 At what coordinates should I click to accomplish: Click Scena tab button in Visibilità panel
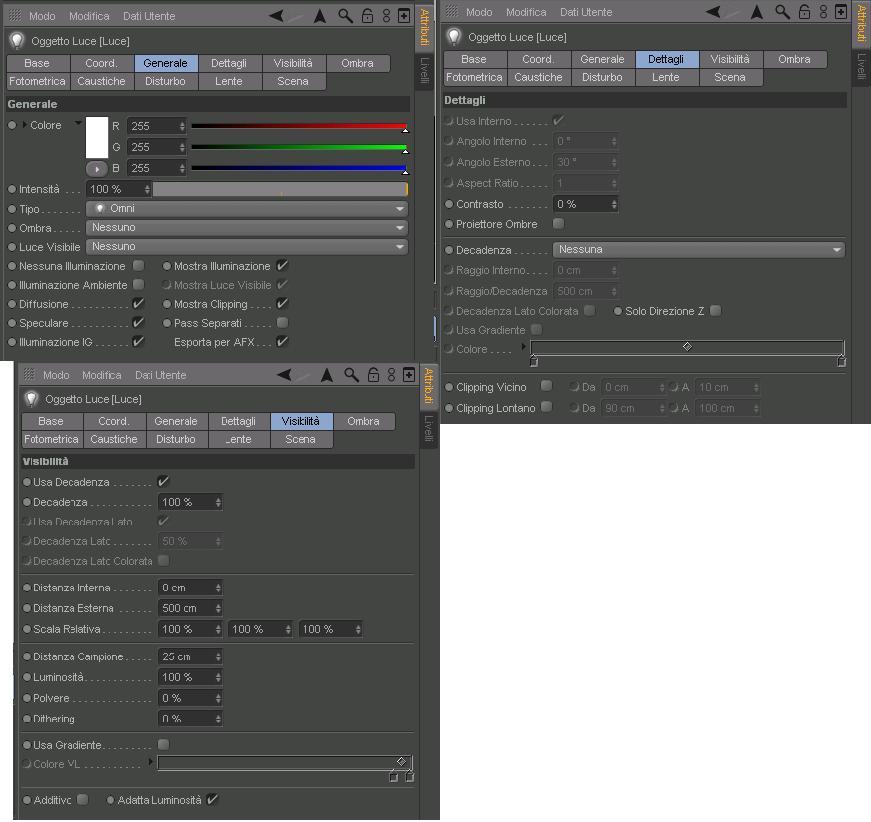coord(301,439)
